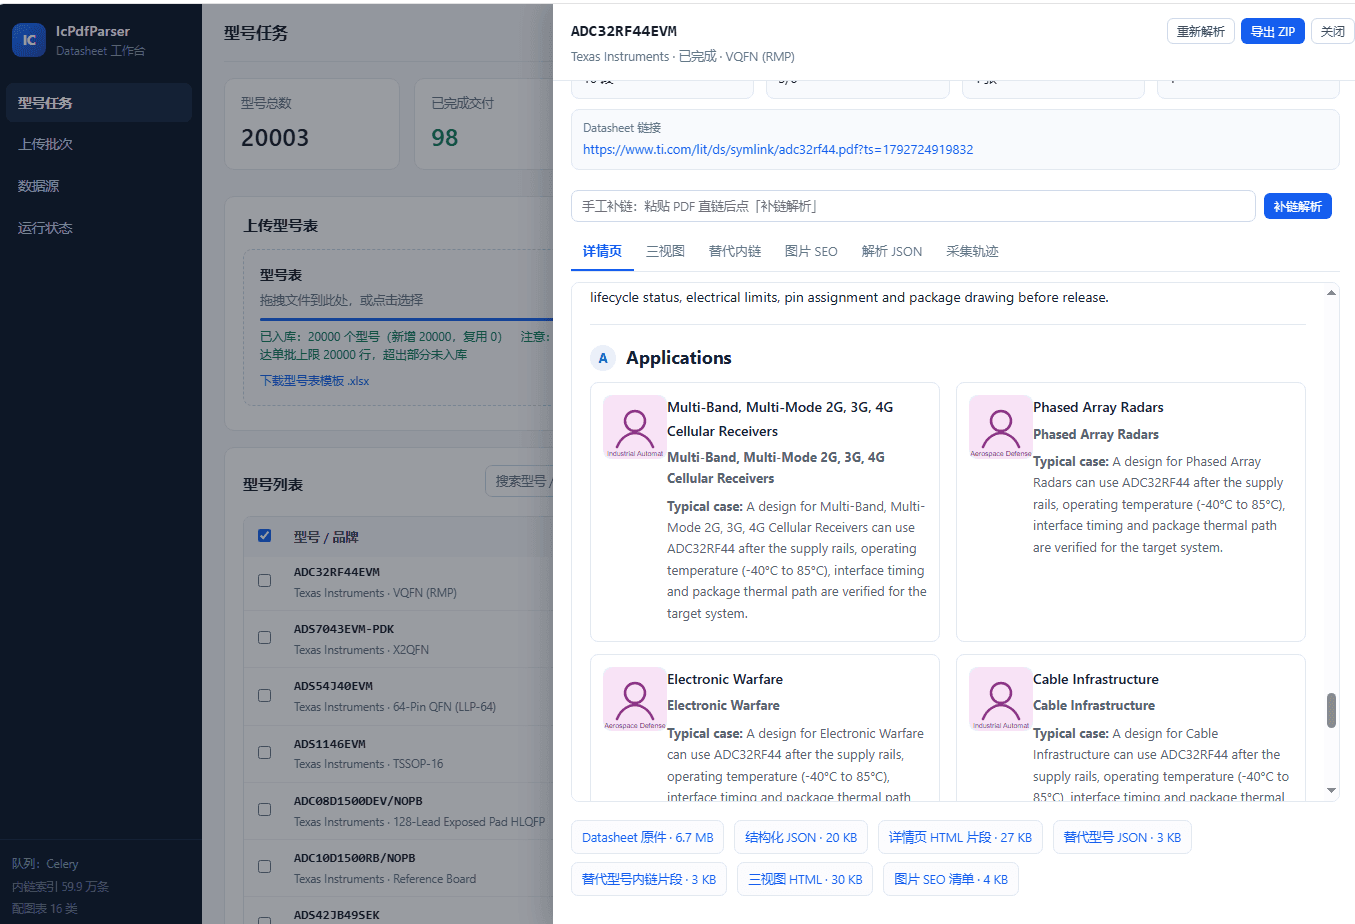Image resolution: width=1355 pixels, height=924 pixels.
Task: Open the 三视图 HTML 30 KB file
Action: point(805,879)
